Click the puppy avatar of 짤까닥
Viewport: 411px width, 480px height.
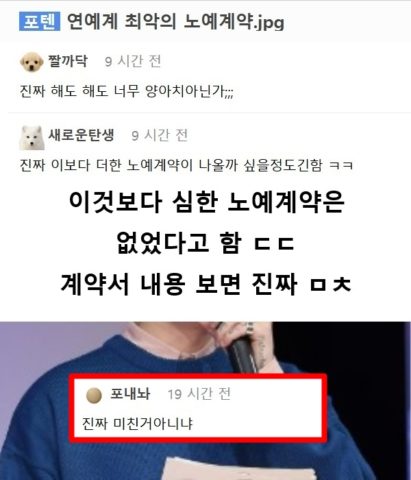(x=32, y=62)
